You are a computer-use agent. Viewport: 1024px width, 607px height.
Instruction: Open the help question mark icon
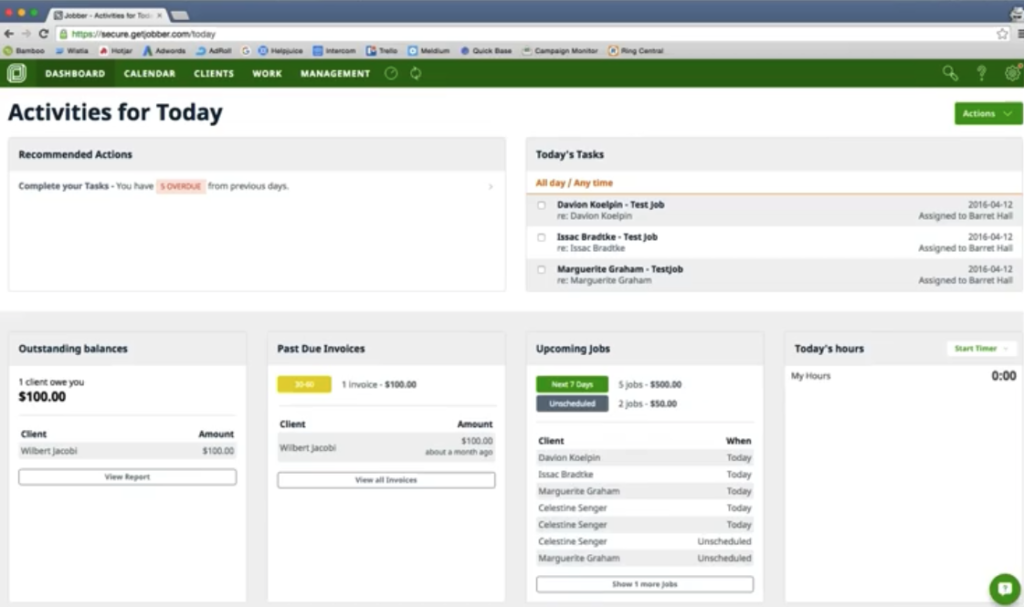982,73
